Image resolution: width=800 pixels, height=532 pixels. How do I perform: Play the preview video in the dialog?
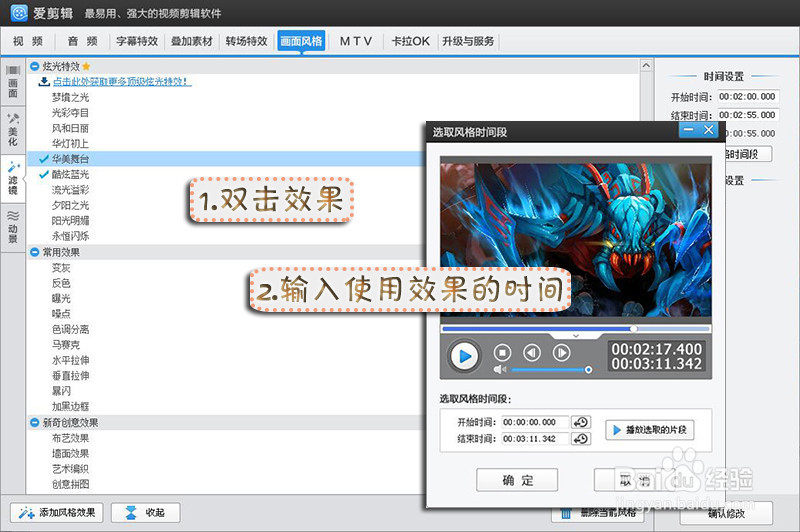(x=464, y=356)
